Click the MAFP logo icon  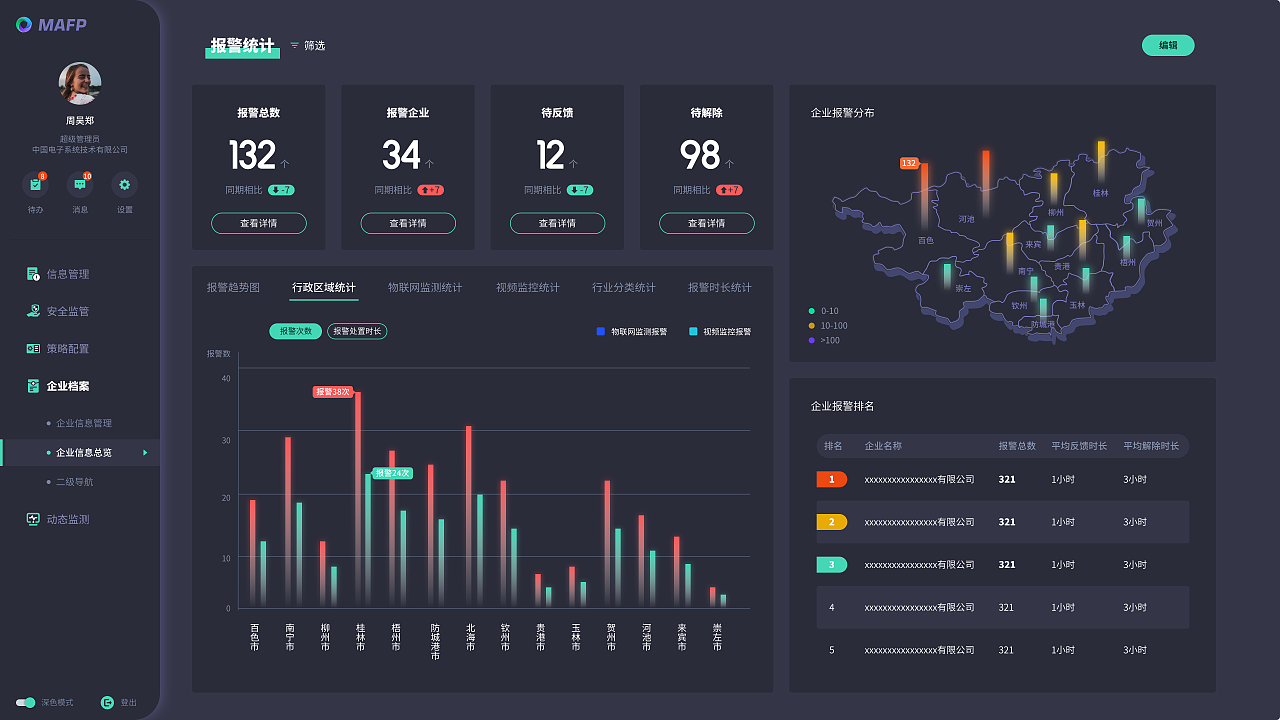click(24, 25)
